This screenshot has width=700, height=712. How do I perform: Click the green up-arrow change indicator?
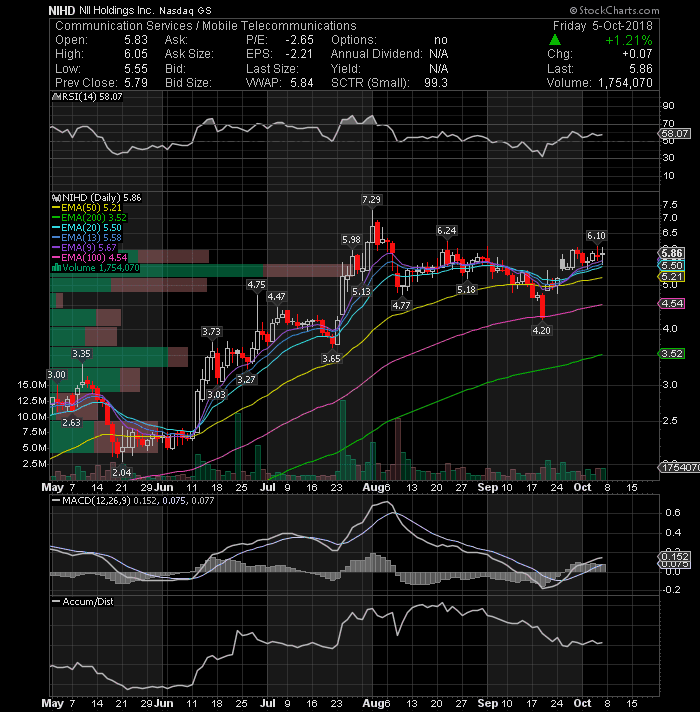[555, 40]
